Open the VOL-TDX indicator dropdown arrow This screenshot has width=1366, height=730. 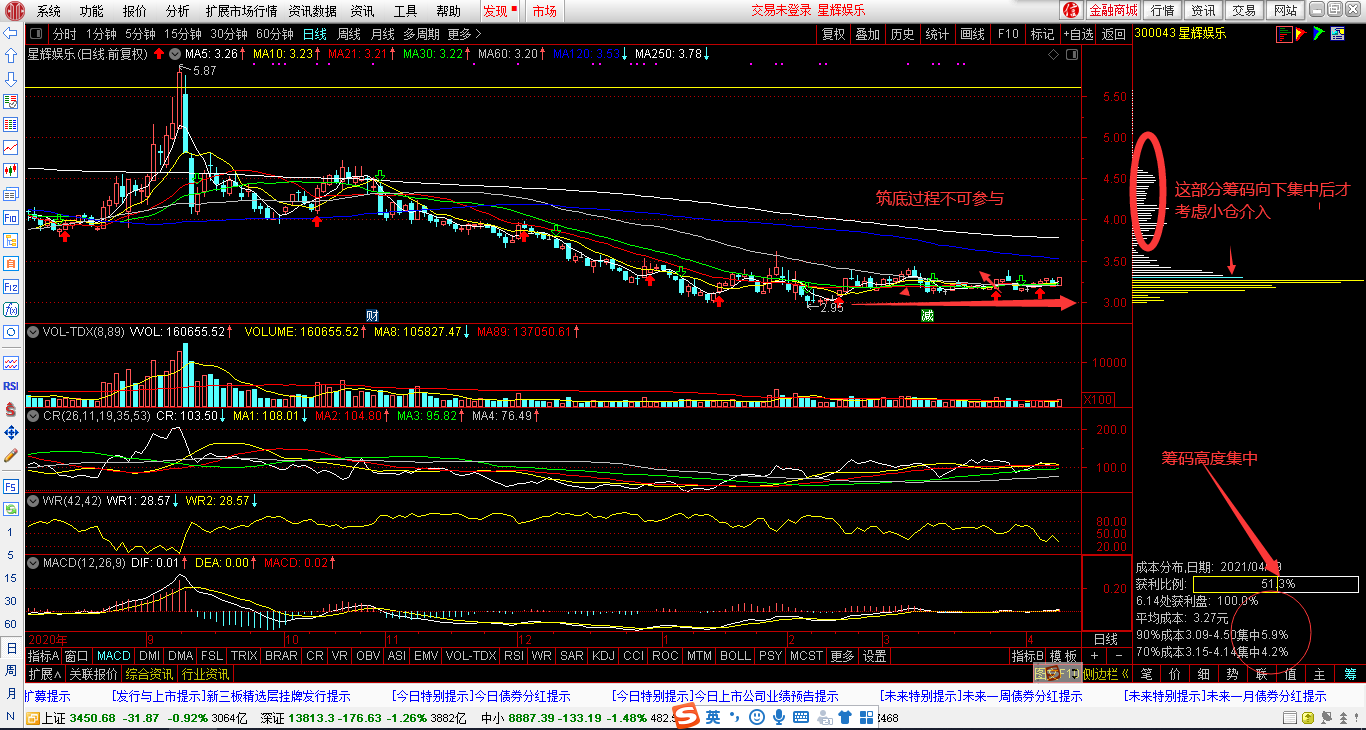tap(33, 331)
